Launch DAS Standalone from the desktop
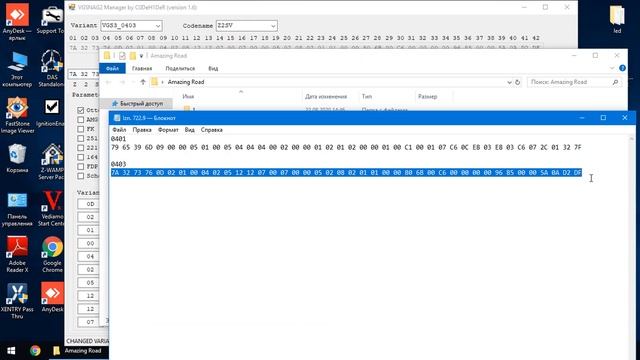This screenshot has width=640, height=360. (51, 69)
